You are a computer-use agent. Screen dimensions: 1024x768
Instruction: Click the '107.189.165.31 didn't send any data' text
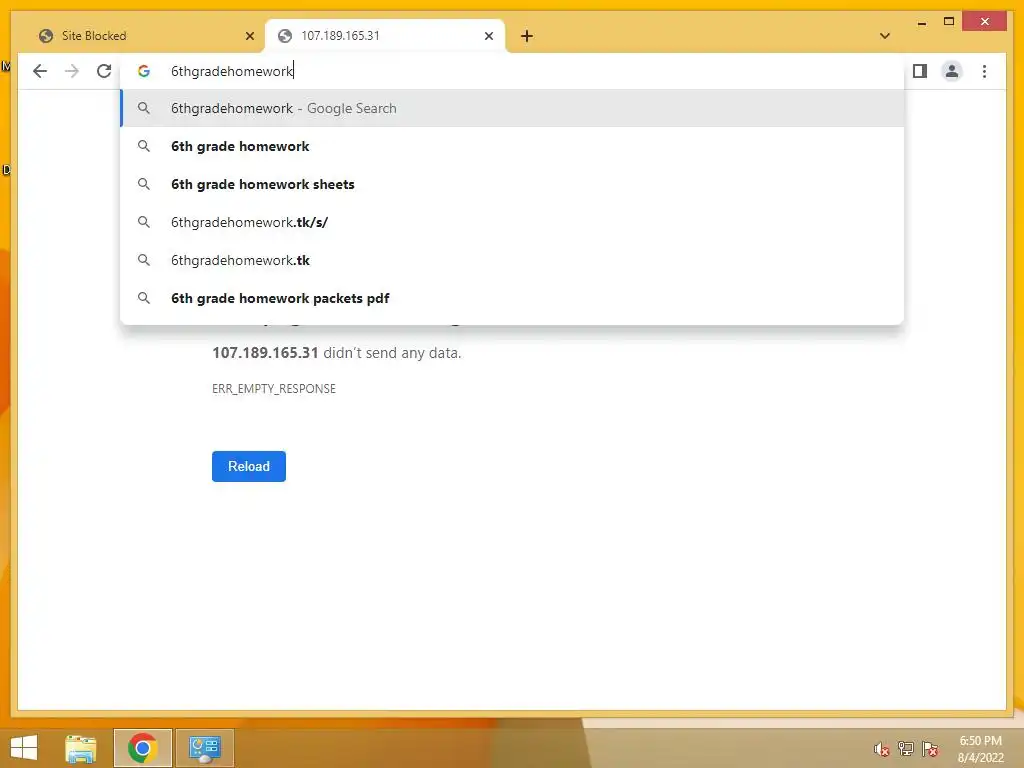click(x=337, y=353)
